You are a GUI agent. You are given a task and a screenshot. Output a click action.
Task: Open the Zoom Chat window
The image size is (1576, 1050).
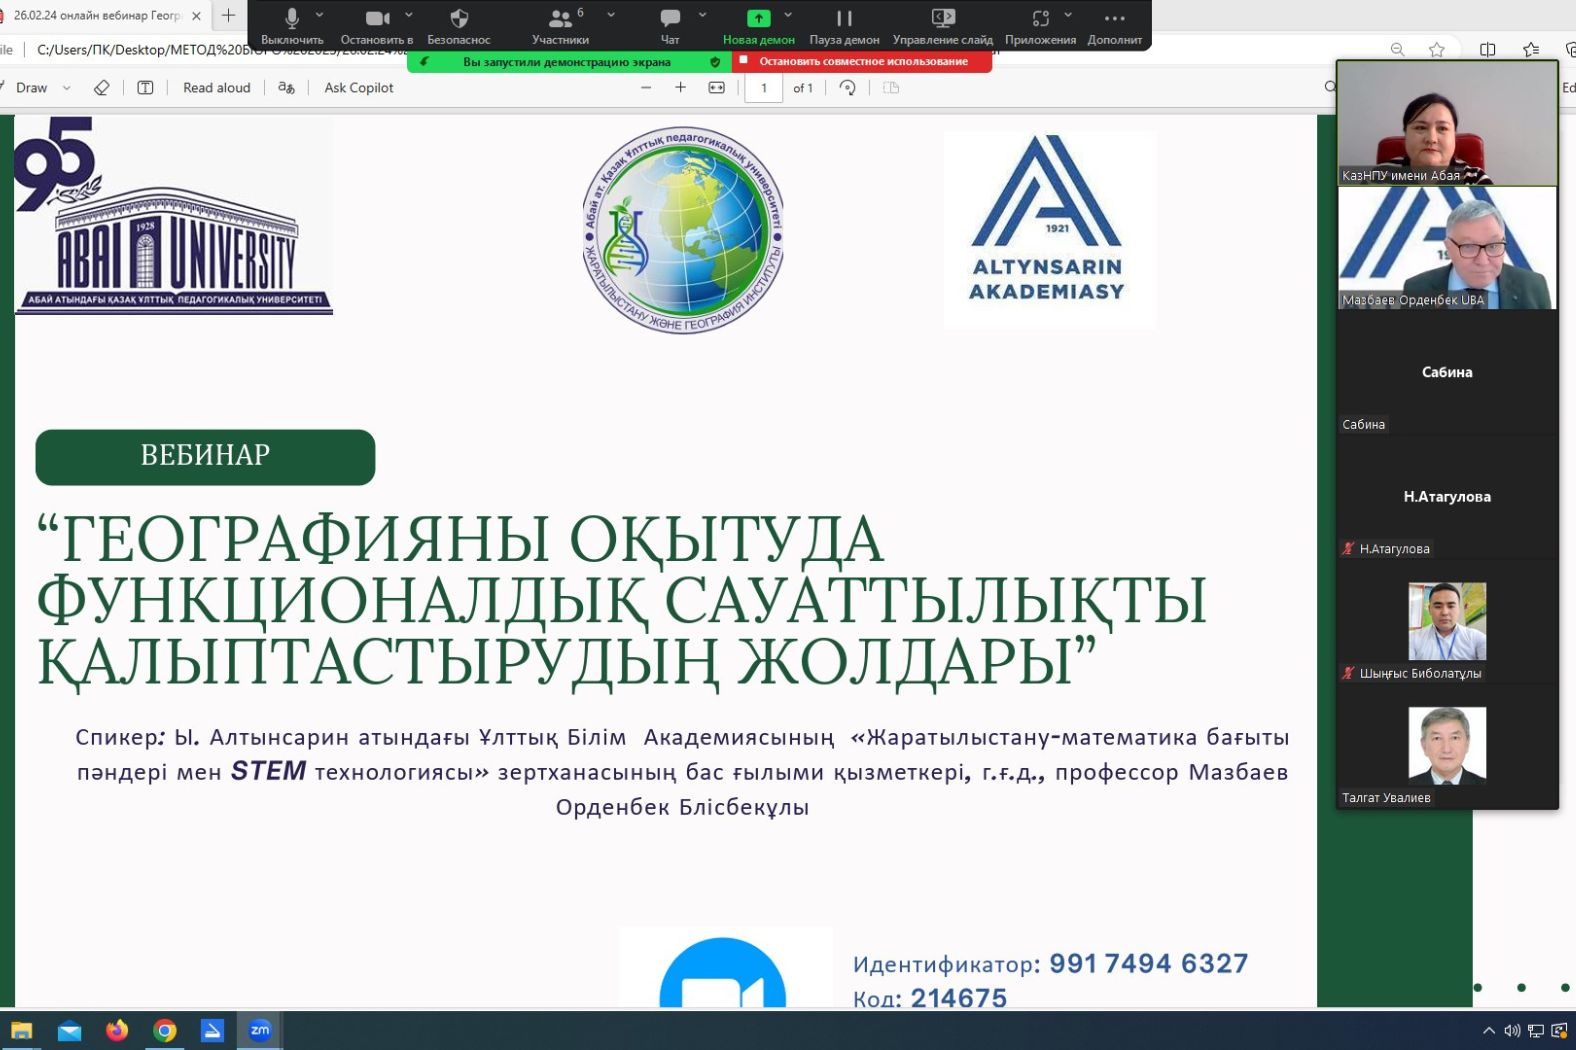(670, 20)
